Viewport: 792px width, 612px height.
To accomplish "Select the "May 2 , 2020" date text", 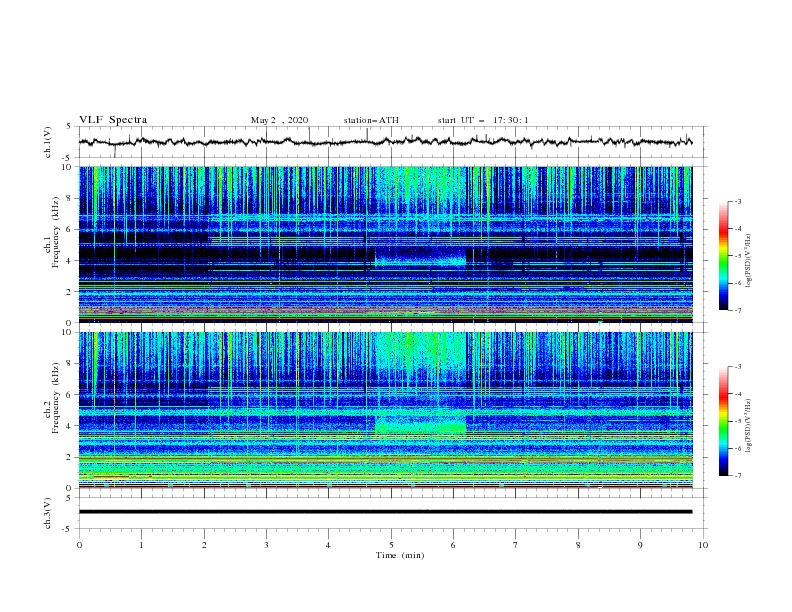I will 279,120.
